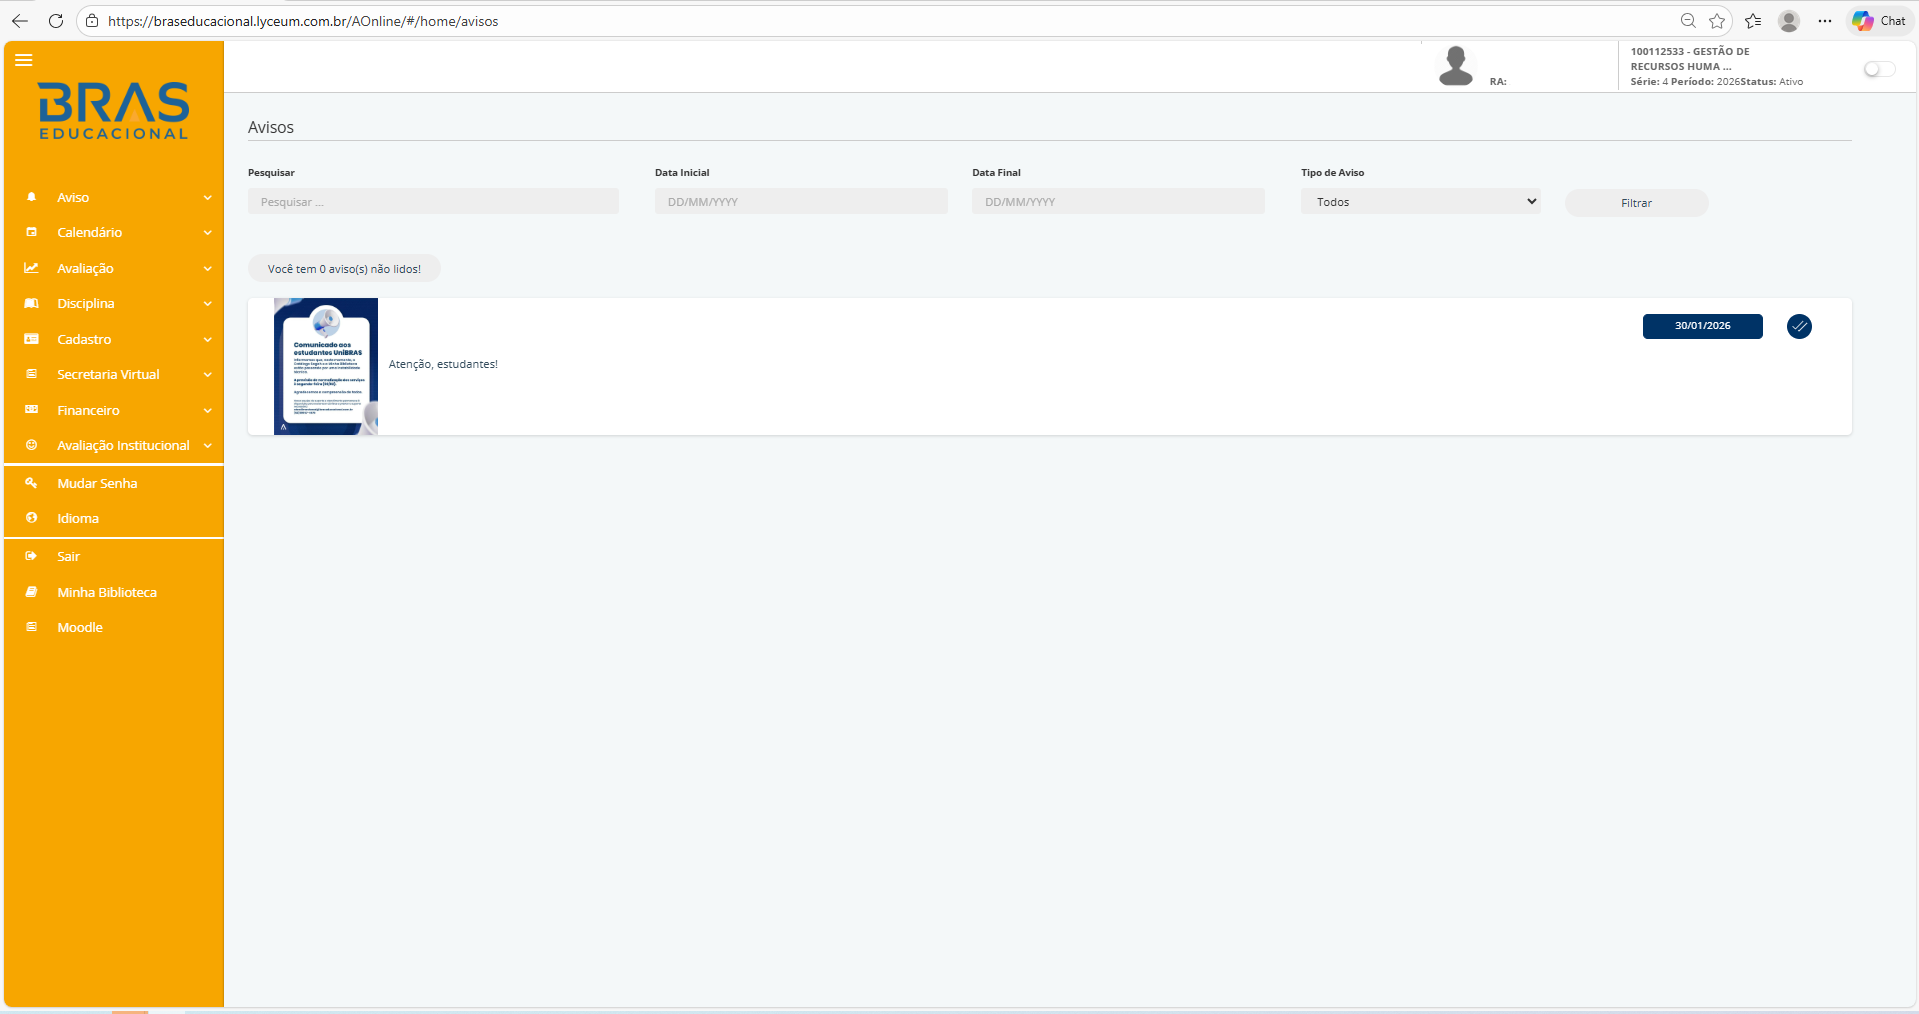Expand the Secretaria Virtual chevron
Image resolution: width=1919 pixels, height=1014 pixels.
(x=207, y=375)
